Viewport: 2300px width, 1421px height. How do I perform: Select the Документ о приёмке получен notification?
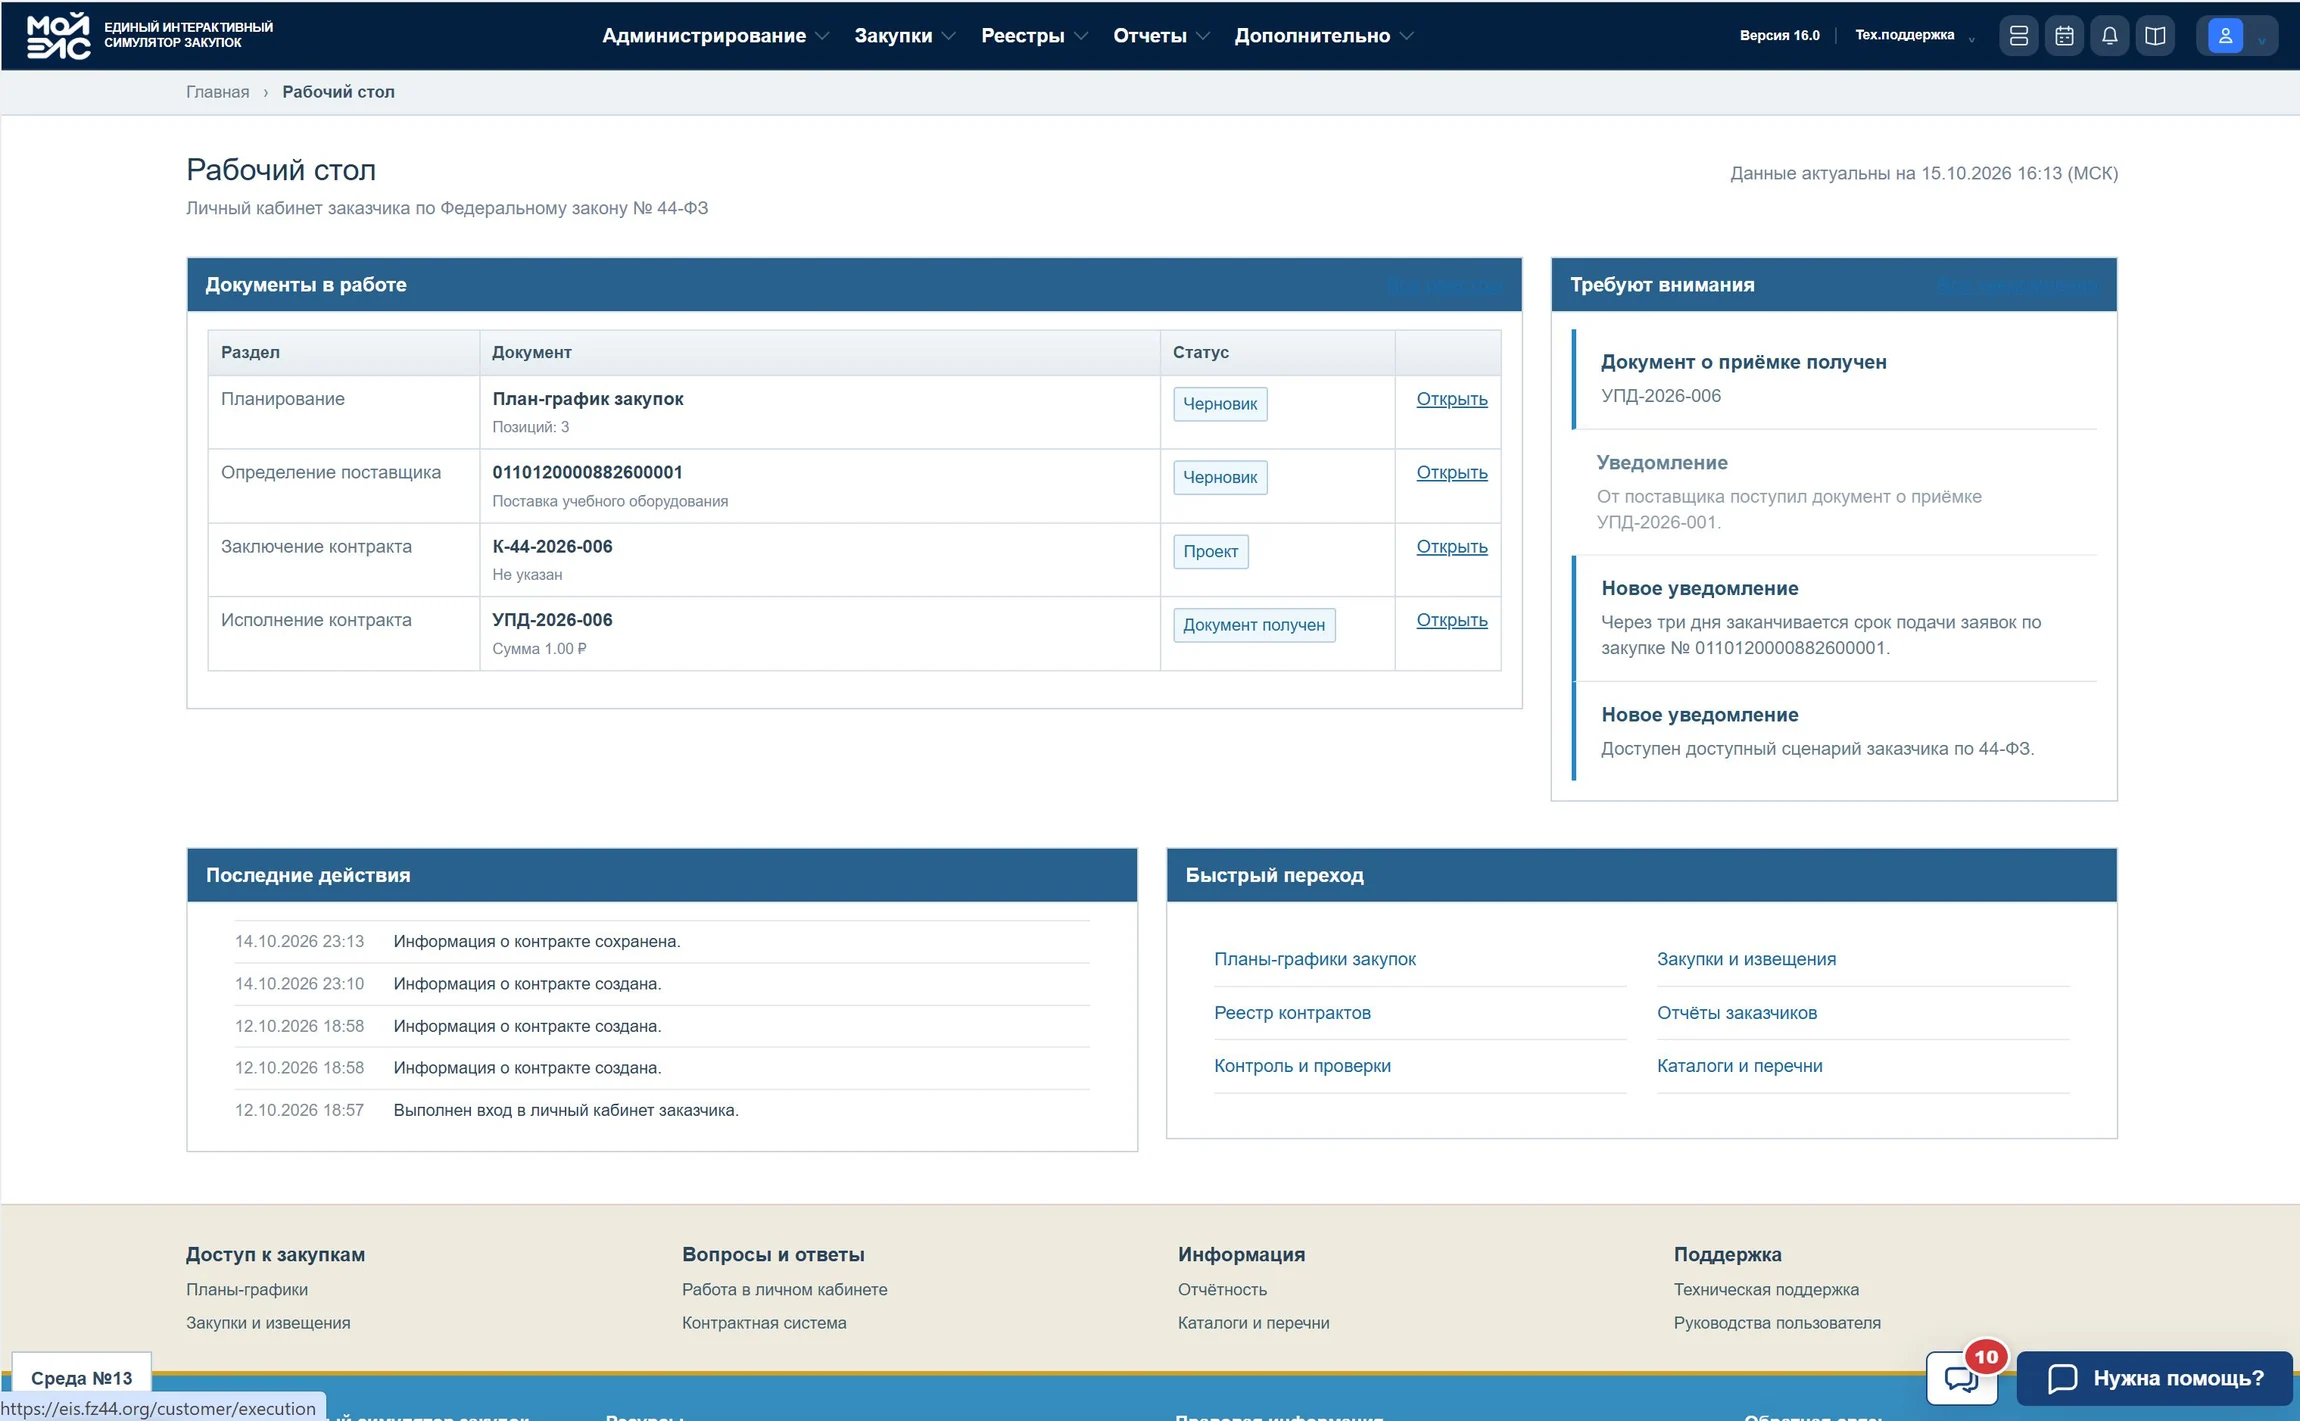click(1835, 378)
